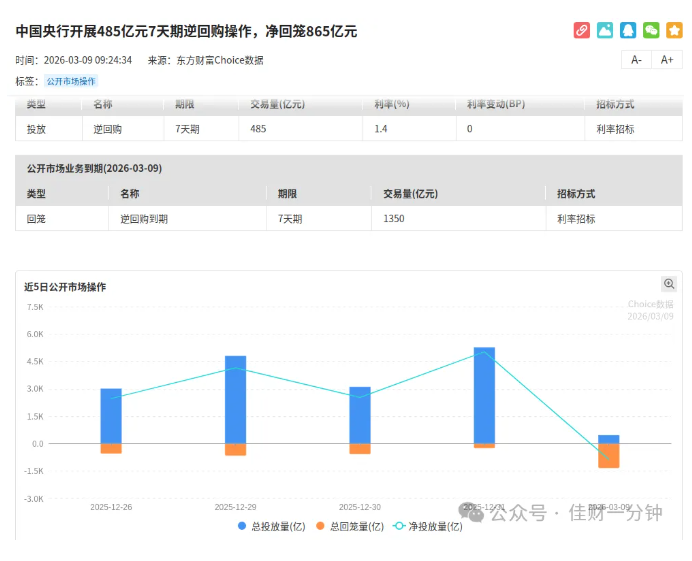This screenshot has width=692, height=561.
Task: Decrease font size with A- button
Action: coord(636,60)
